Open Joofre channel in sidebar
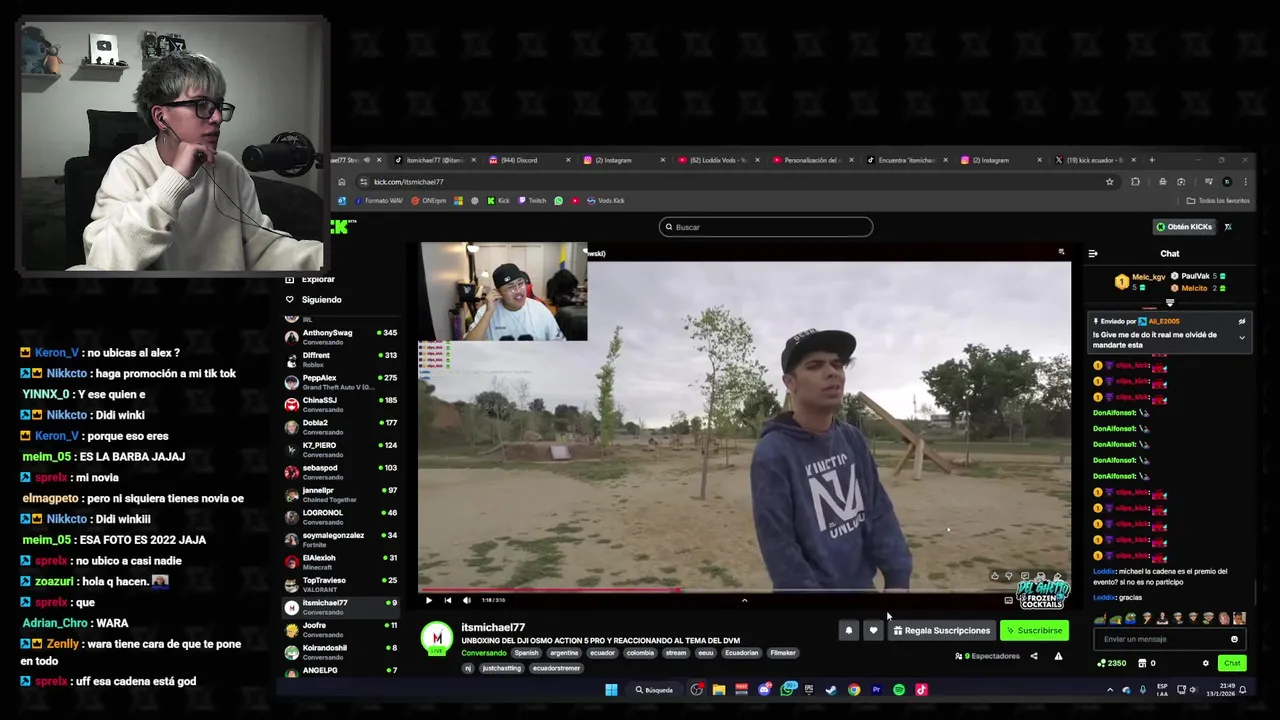The height and width of the screenshot is (720, 1280). point(340,630)
